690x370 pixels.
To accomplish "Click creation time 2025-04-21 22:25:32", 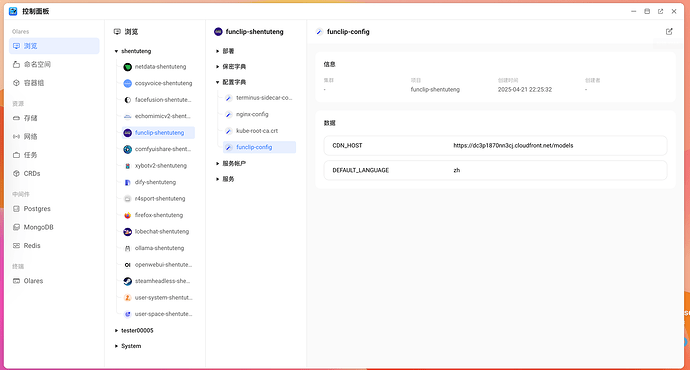I will (525, 89).
